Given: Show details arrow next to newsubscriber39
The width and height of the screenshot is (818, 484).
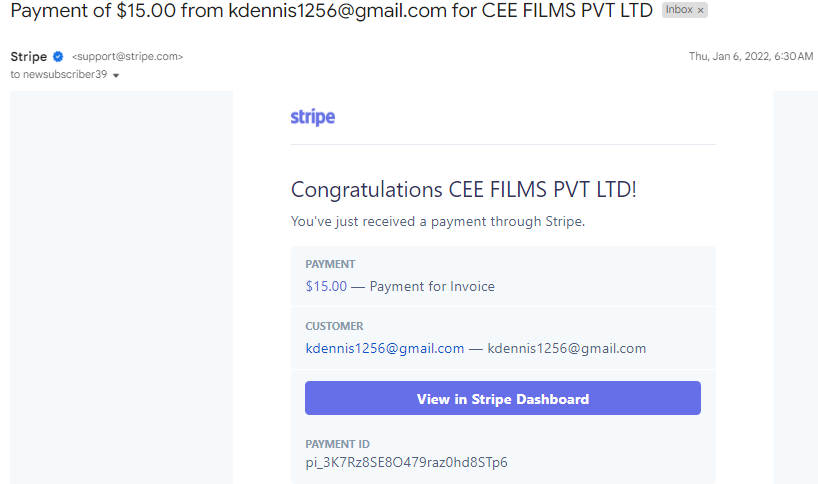Looking at the screenshot, I should pyautogui.click(x=116, y=75).
